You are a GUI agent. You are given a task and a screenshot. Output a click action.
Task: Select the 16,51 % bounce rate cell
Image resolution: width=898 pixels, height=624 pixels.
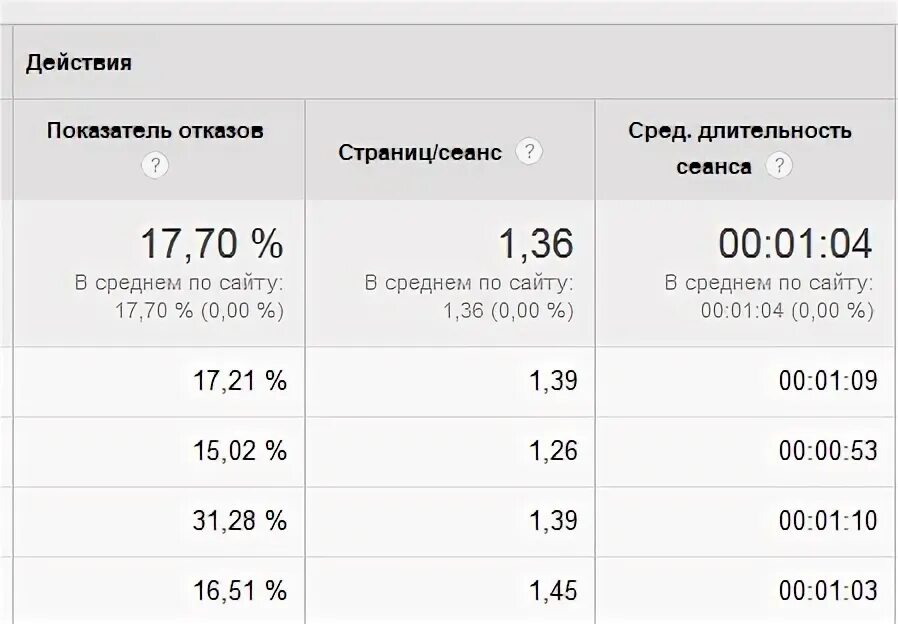point(239,591)
